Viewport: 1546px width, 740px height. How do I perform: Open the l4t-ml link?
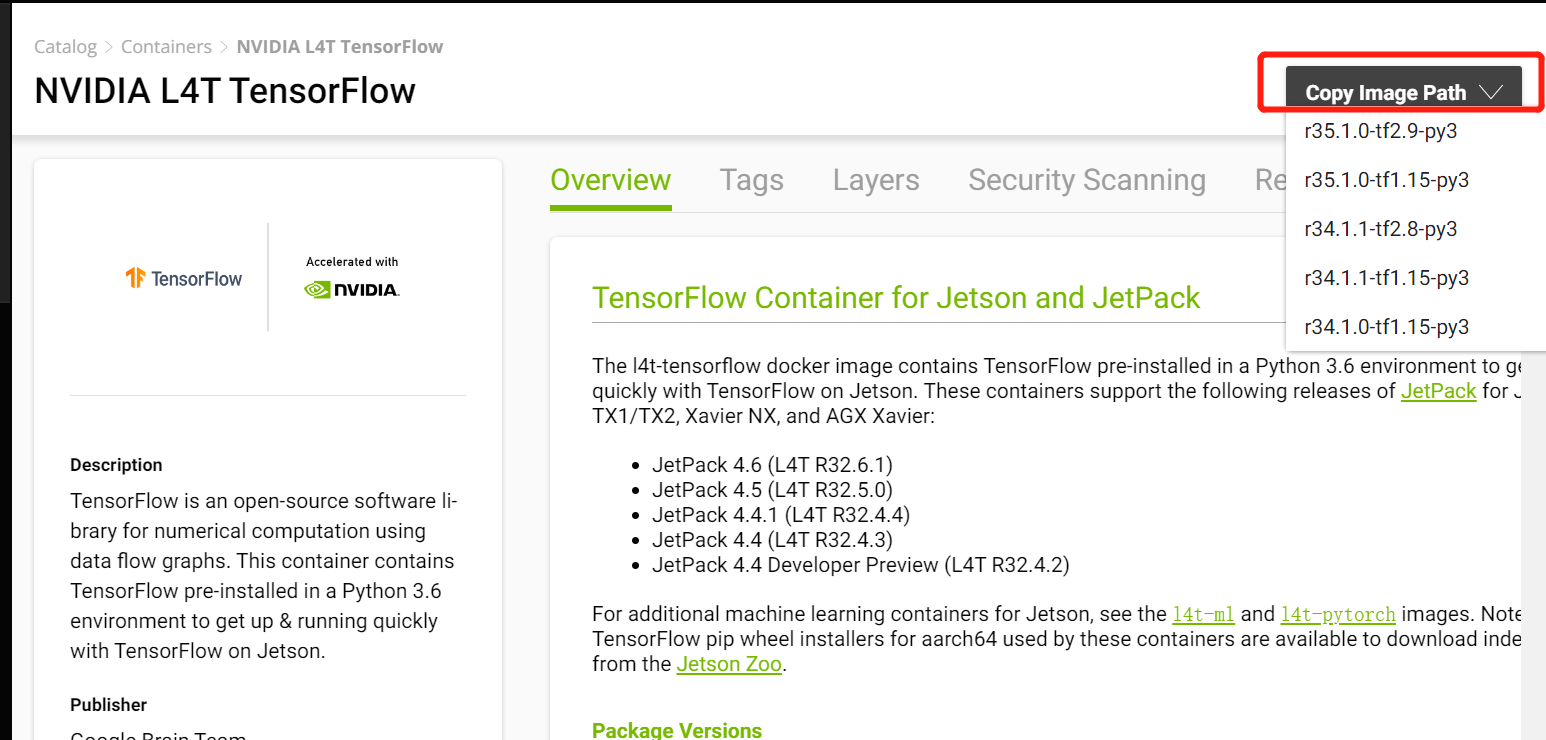click(1203, 614)
